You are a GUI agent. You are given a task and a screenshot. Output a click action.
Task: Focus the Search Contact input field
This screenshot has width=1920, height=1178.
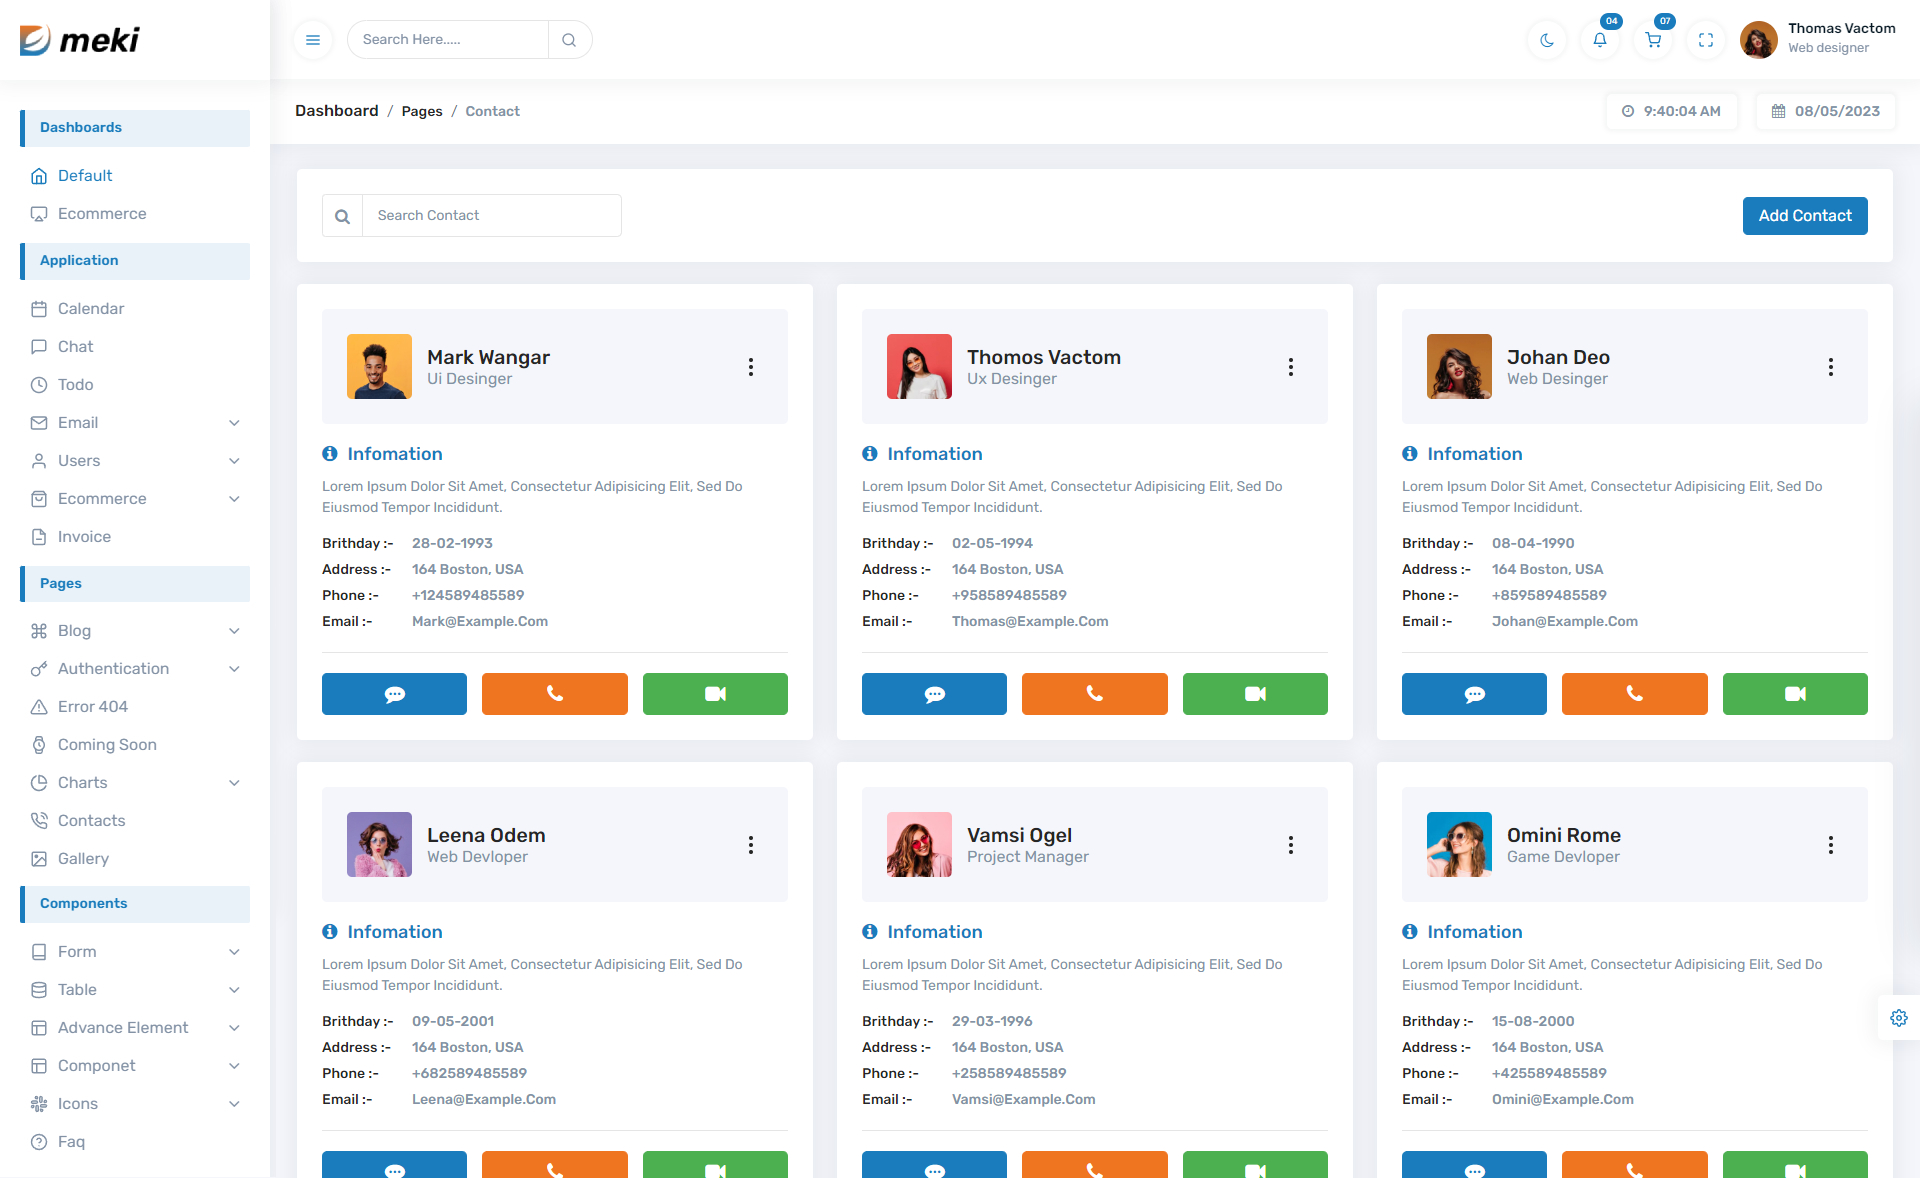coord(490,216)
